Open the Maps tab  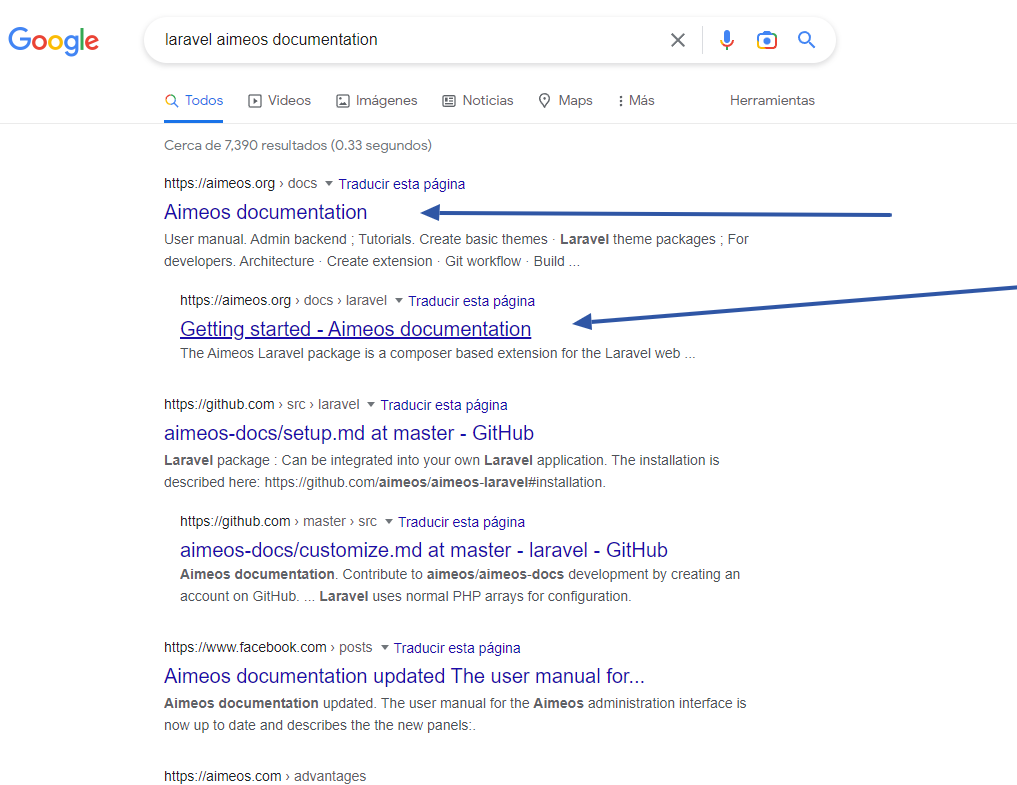click(x=566, y=101)
